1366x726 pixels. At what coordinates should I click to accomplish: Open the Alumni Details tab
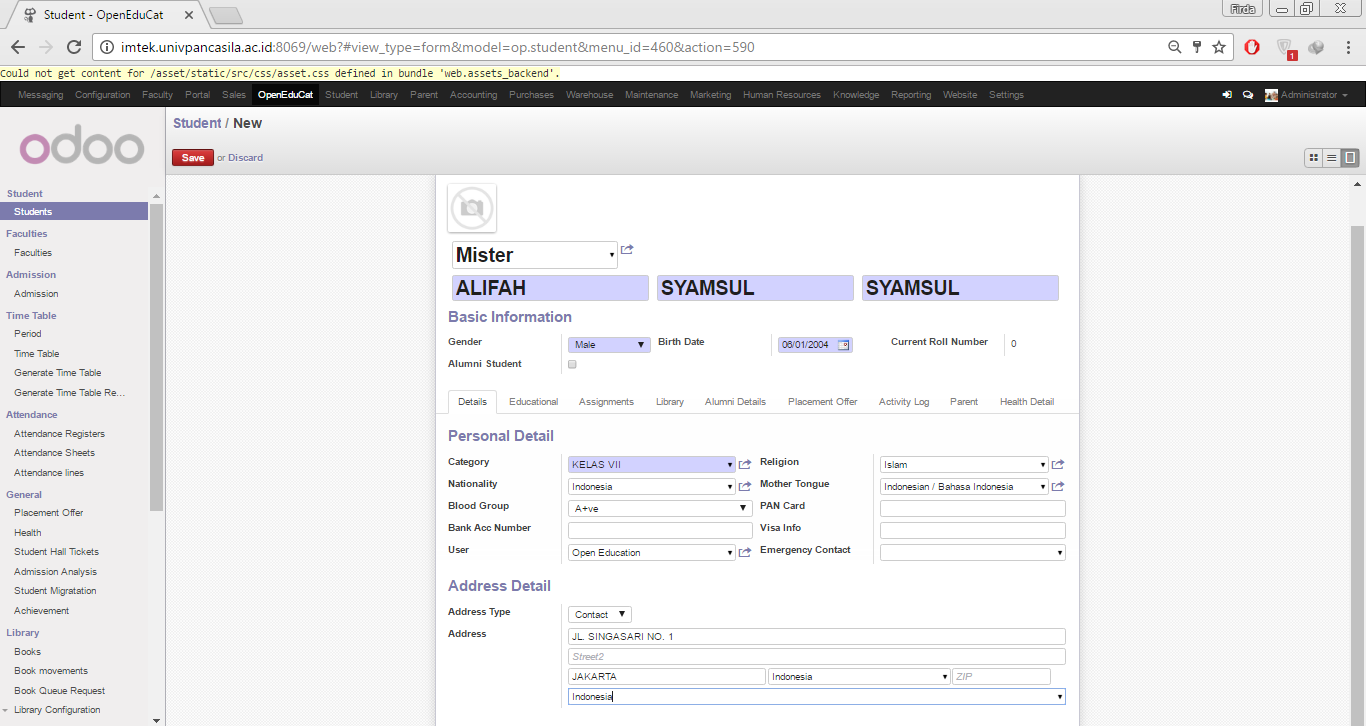735,402
